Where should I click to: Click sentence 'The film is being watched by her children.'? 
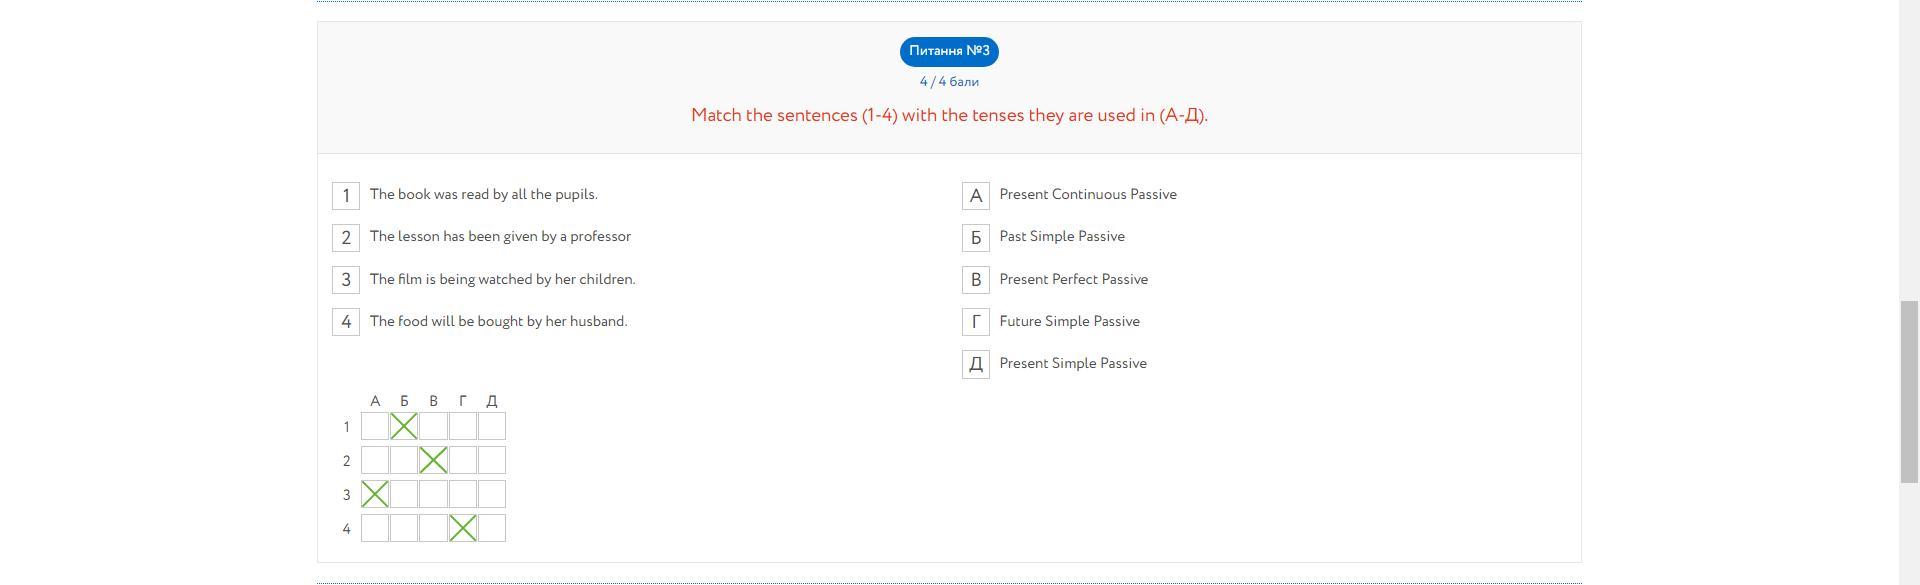(502, 280)
